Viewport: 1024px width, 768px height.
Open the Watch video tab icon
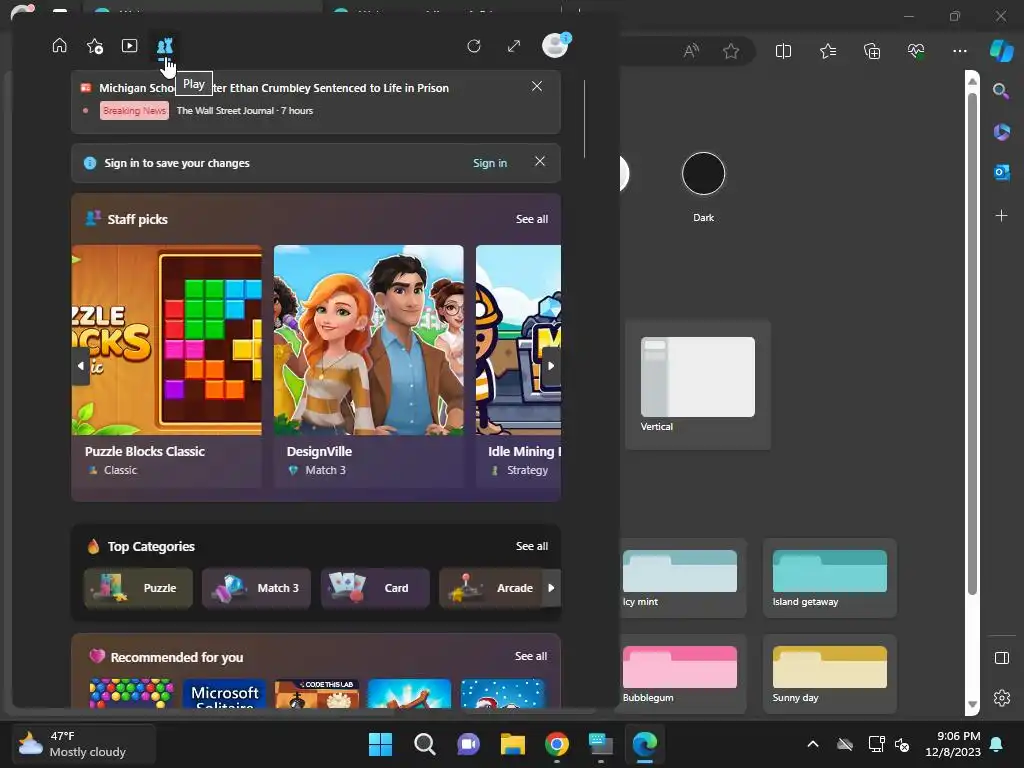click(x=129, y=46)
